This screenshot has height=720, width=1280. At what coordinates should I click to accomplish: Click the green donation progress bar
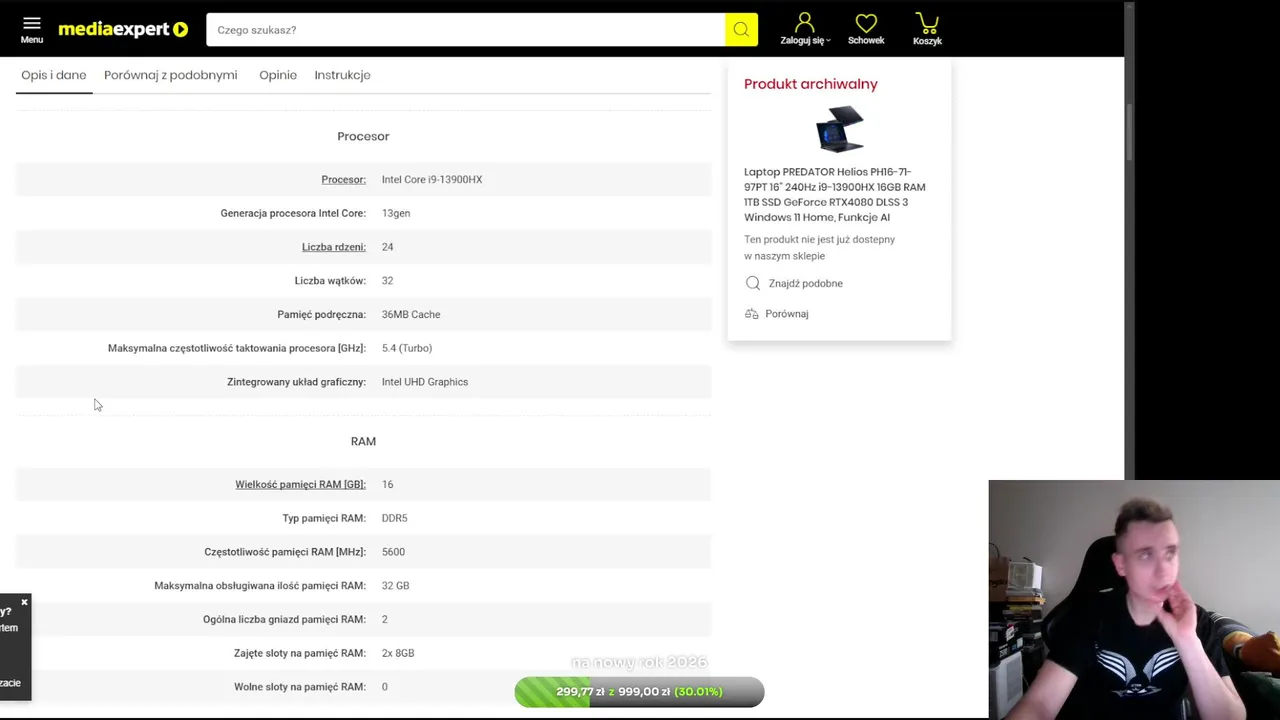coord(639,692)
